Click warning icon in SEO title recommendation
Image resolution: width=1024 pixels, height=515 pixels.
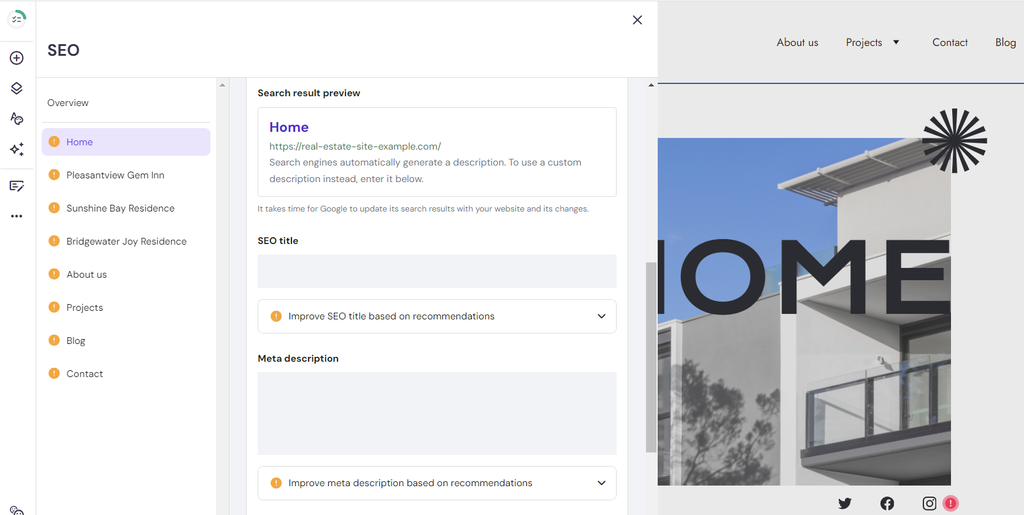276,316
